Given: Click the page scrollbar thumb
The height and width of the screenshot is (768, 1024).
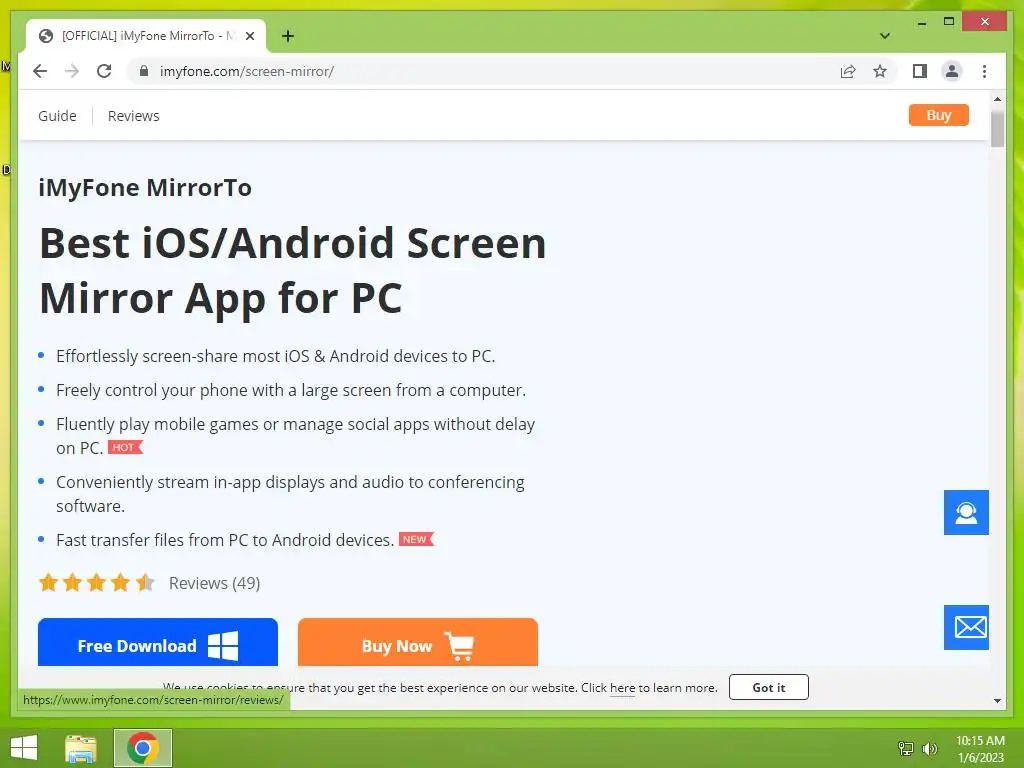Looking at the screenshot, I should pyautogui.click(x=997, y=129).
